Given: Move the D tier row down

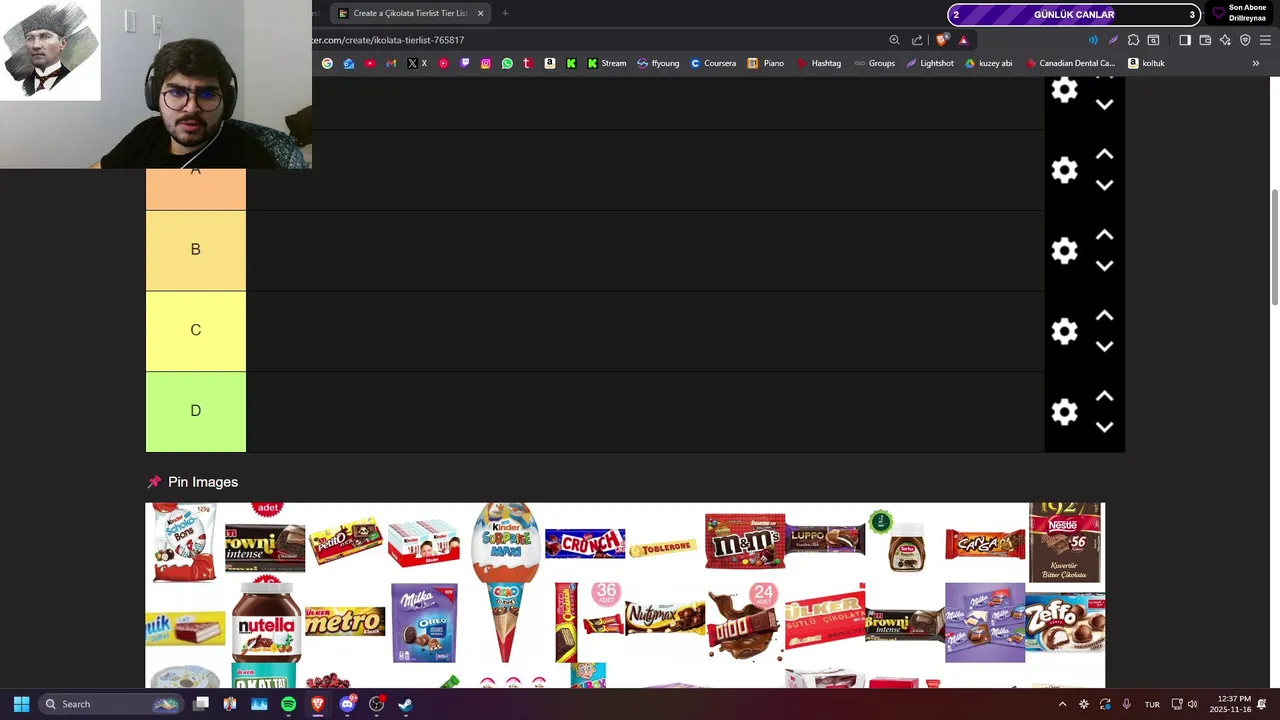Looking at the screenshot, I should point(1104,427).
